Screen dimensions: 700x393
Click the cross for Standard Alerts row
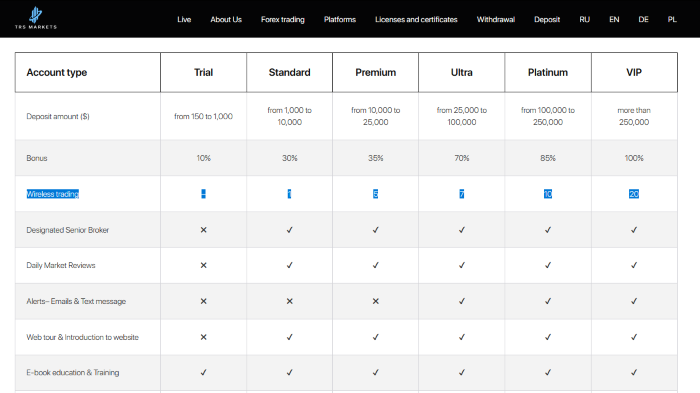tap(289, 301)
